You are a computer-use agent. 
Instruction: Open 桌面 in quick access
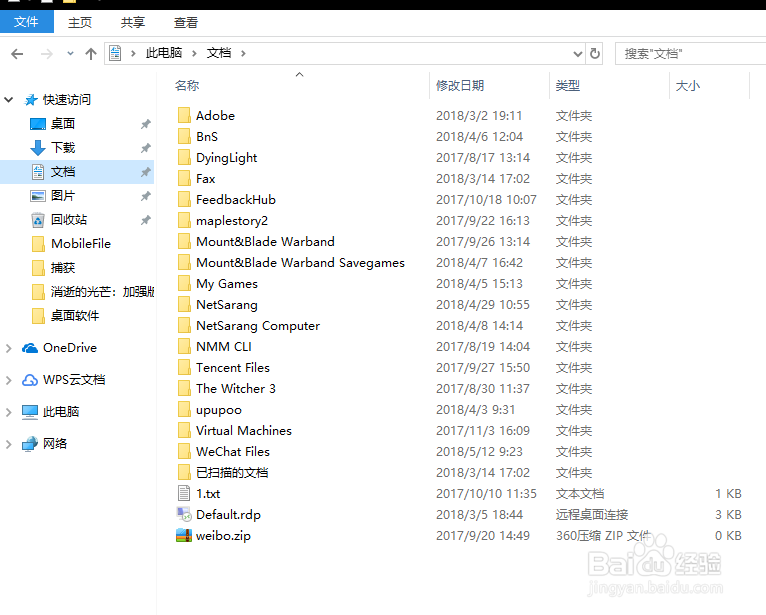pos(63,124)
